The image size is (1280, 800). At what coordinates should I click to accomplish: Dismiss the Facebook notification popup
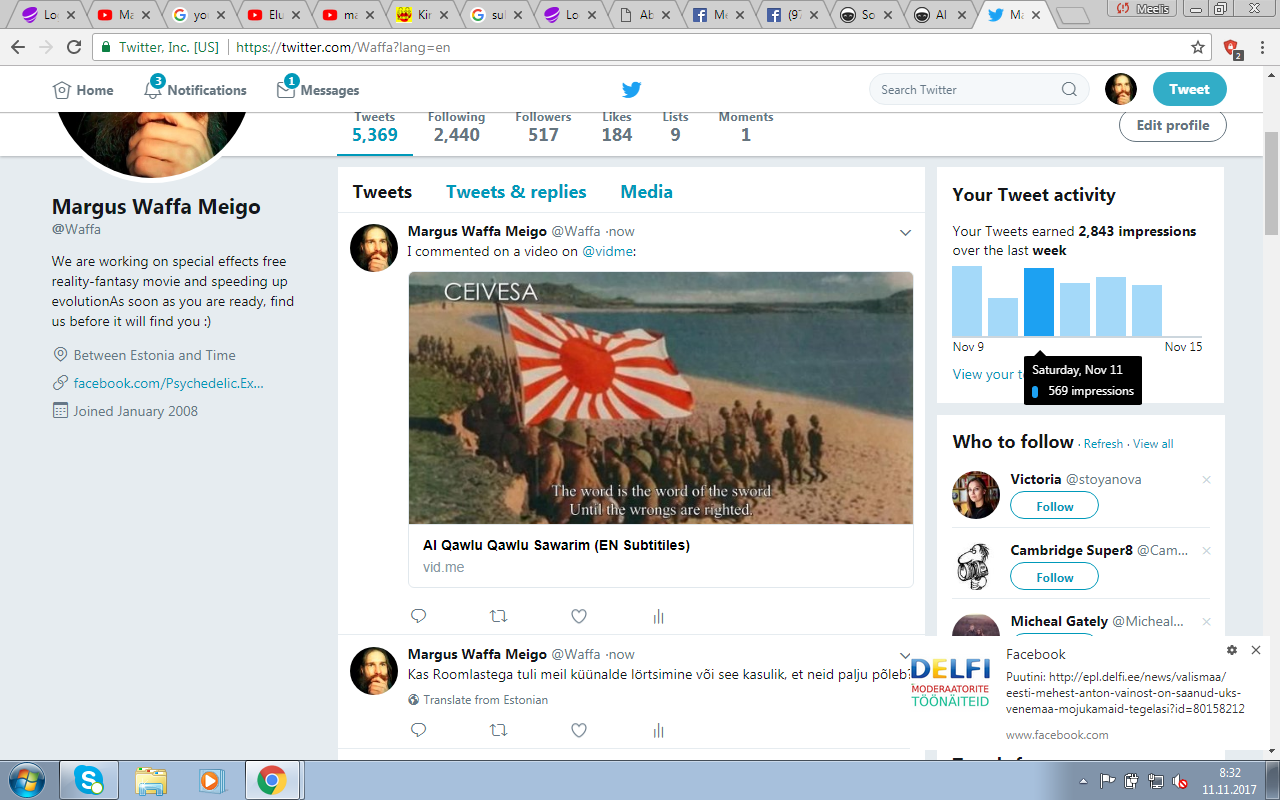tap(1256, 650)
